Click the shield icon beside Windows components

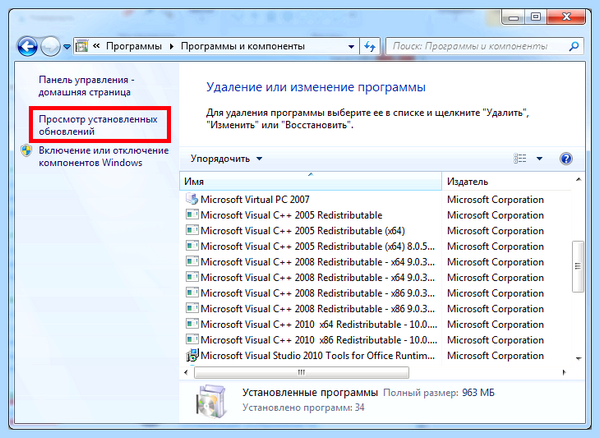point(27,151)
